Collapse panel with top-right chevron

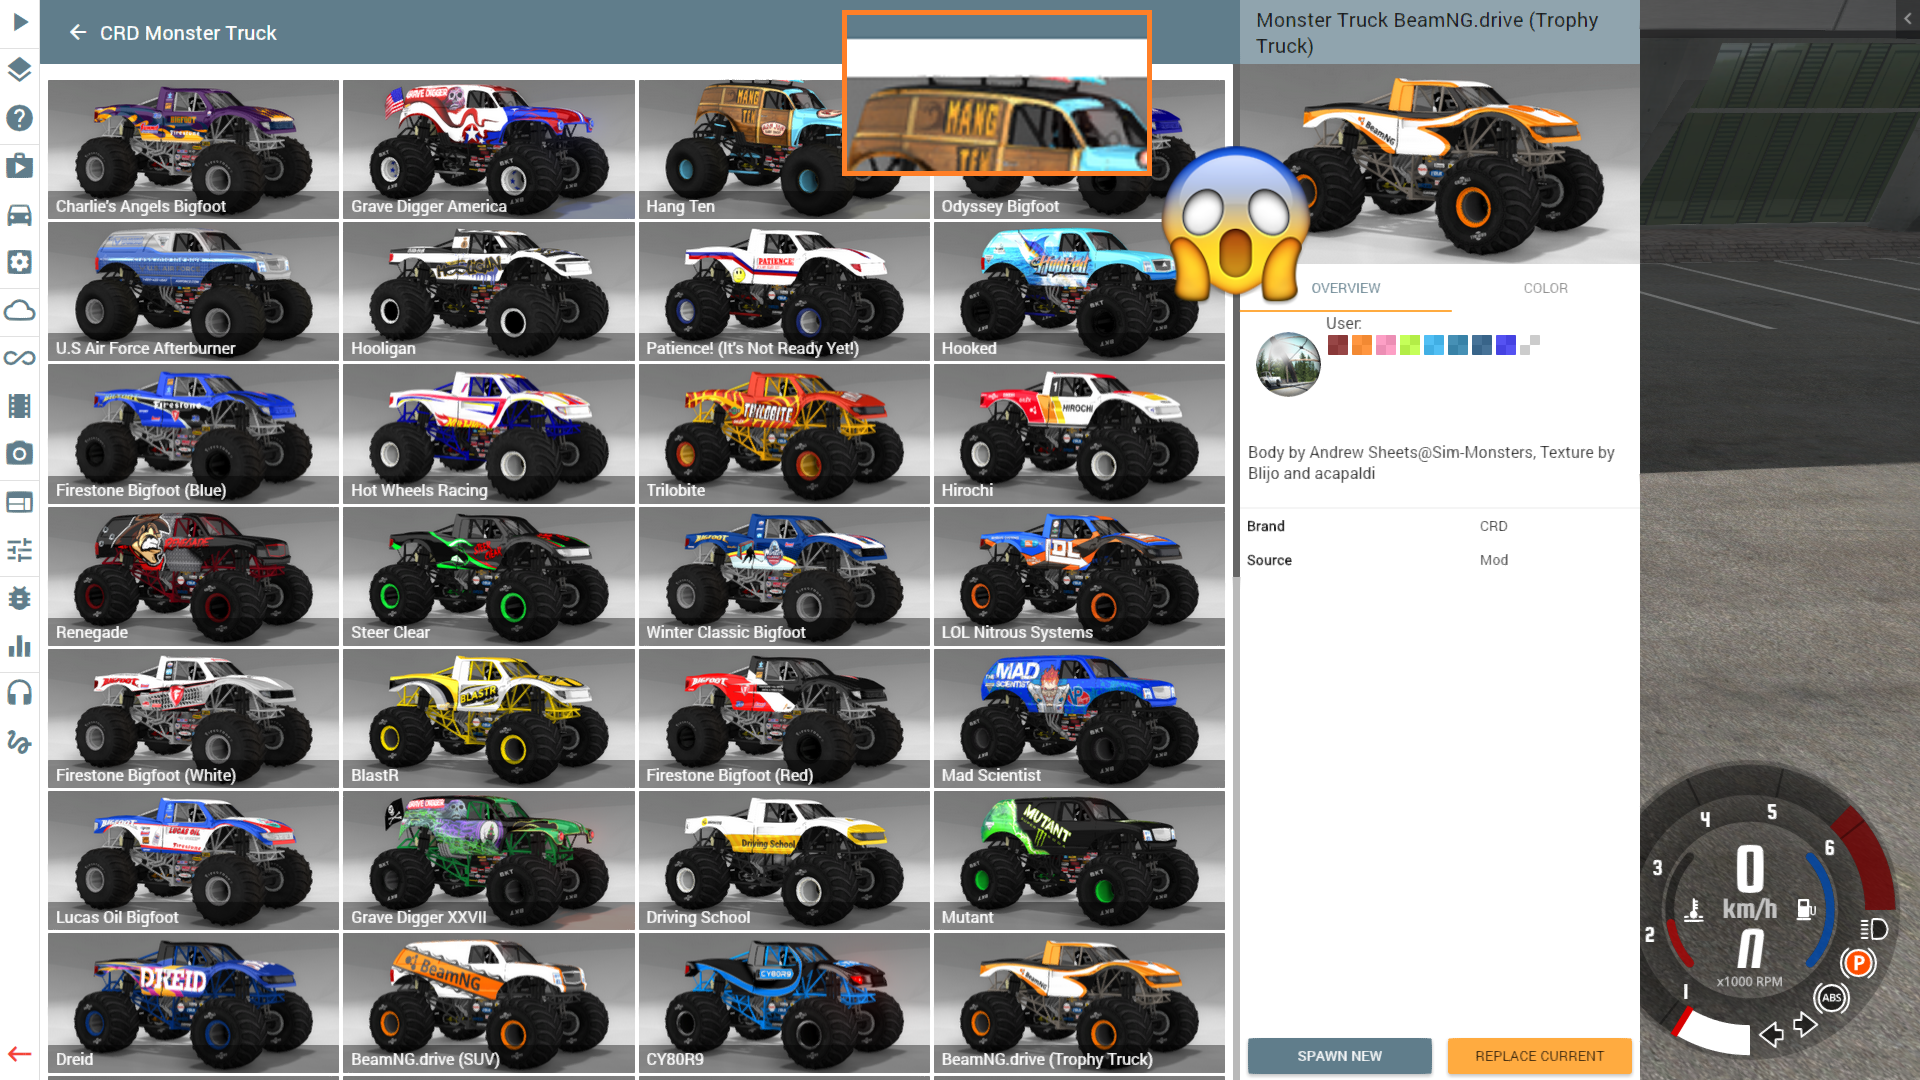point(1908,18)
